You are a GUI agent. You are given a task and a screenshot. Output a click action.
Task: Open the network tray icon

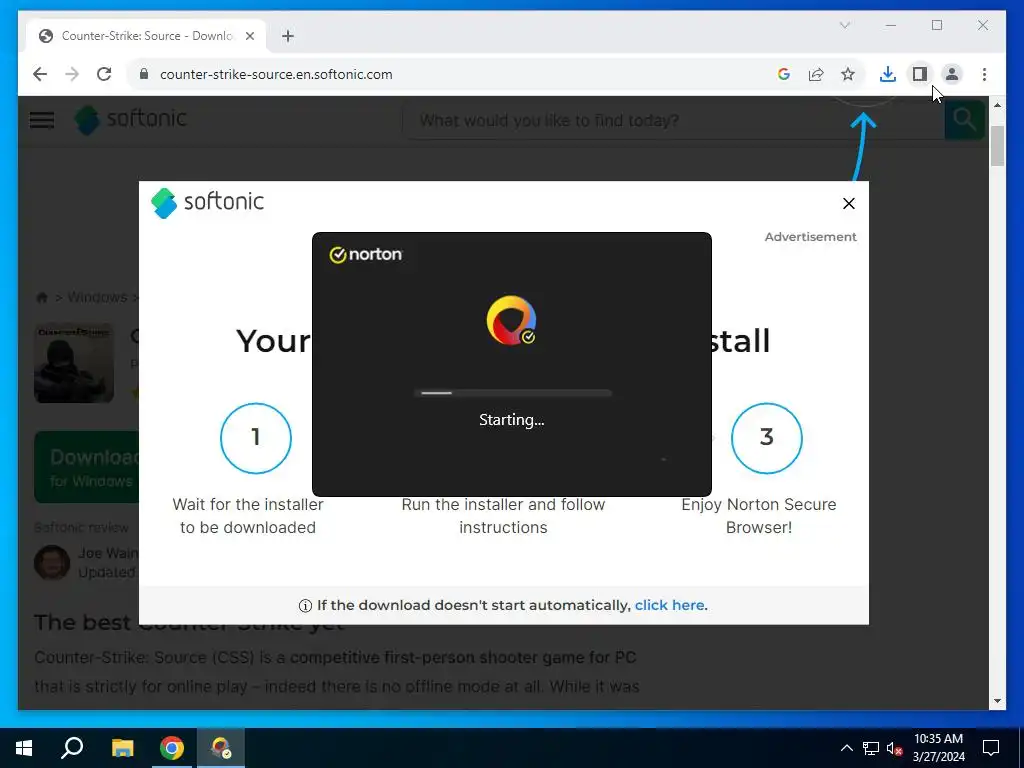coord(871,748)
